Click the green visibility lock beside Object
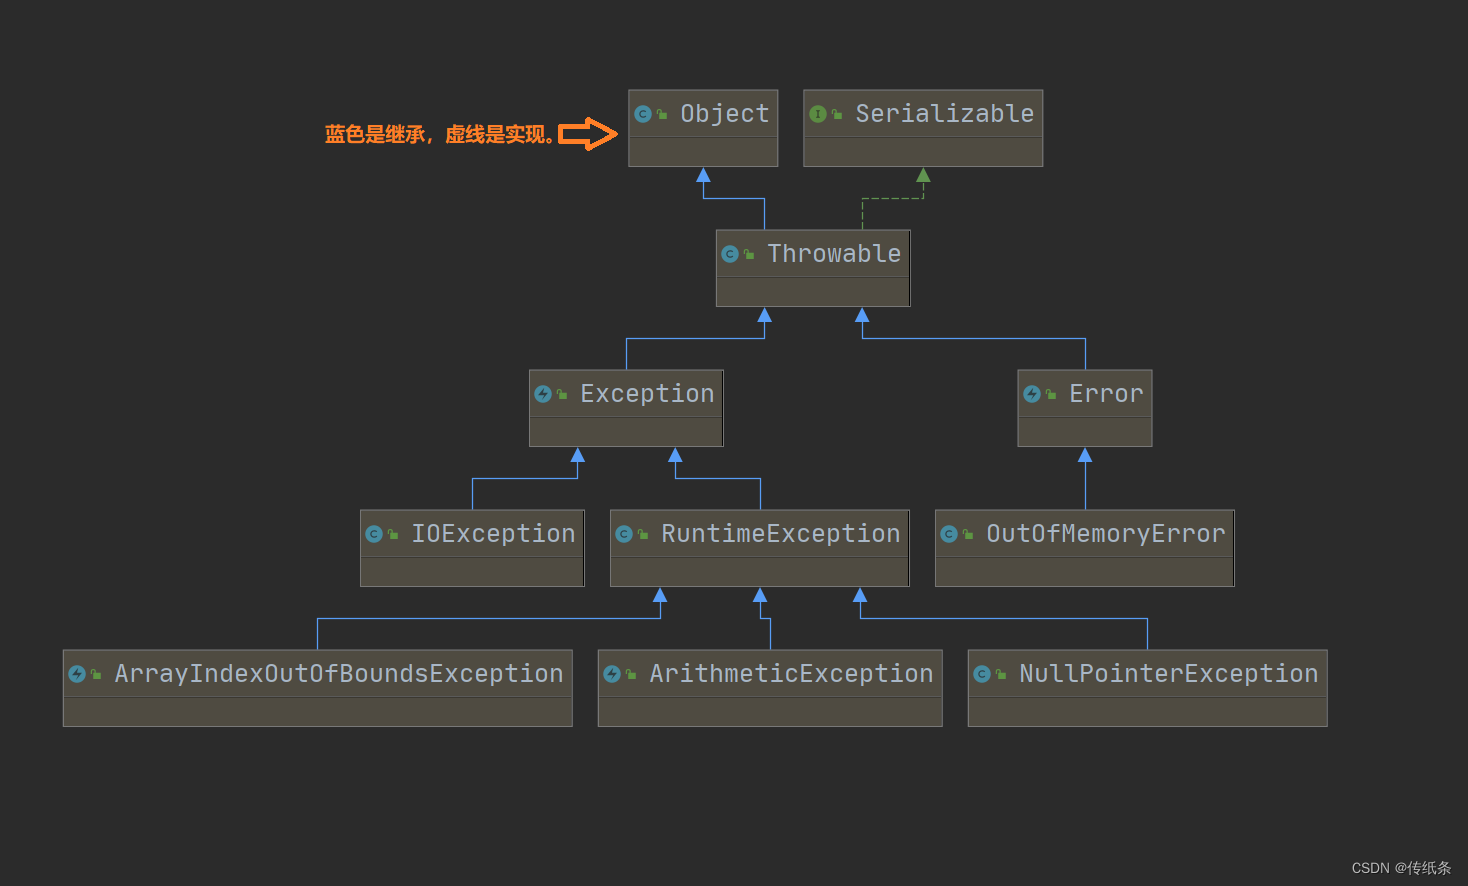1468x886 pixels. coord(662,115)
